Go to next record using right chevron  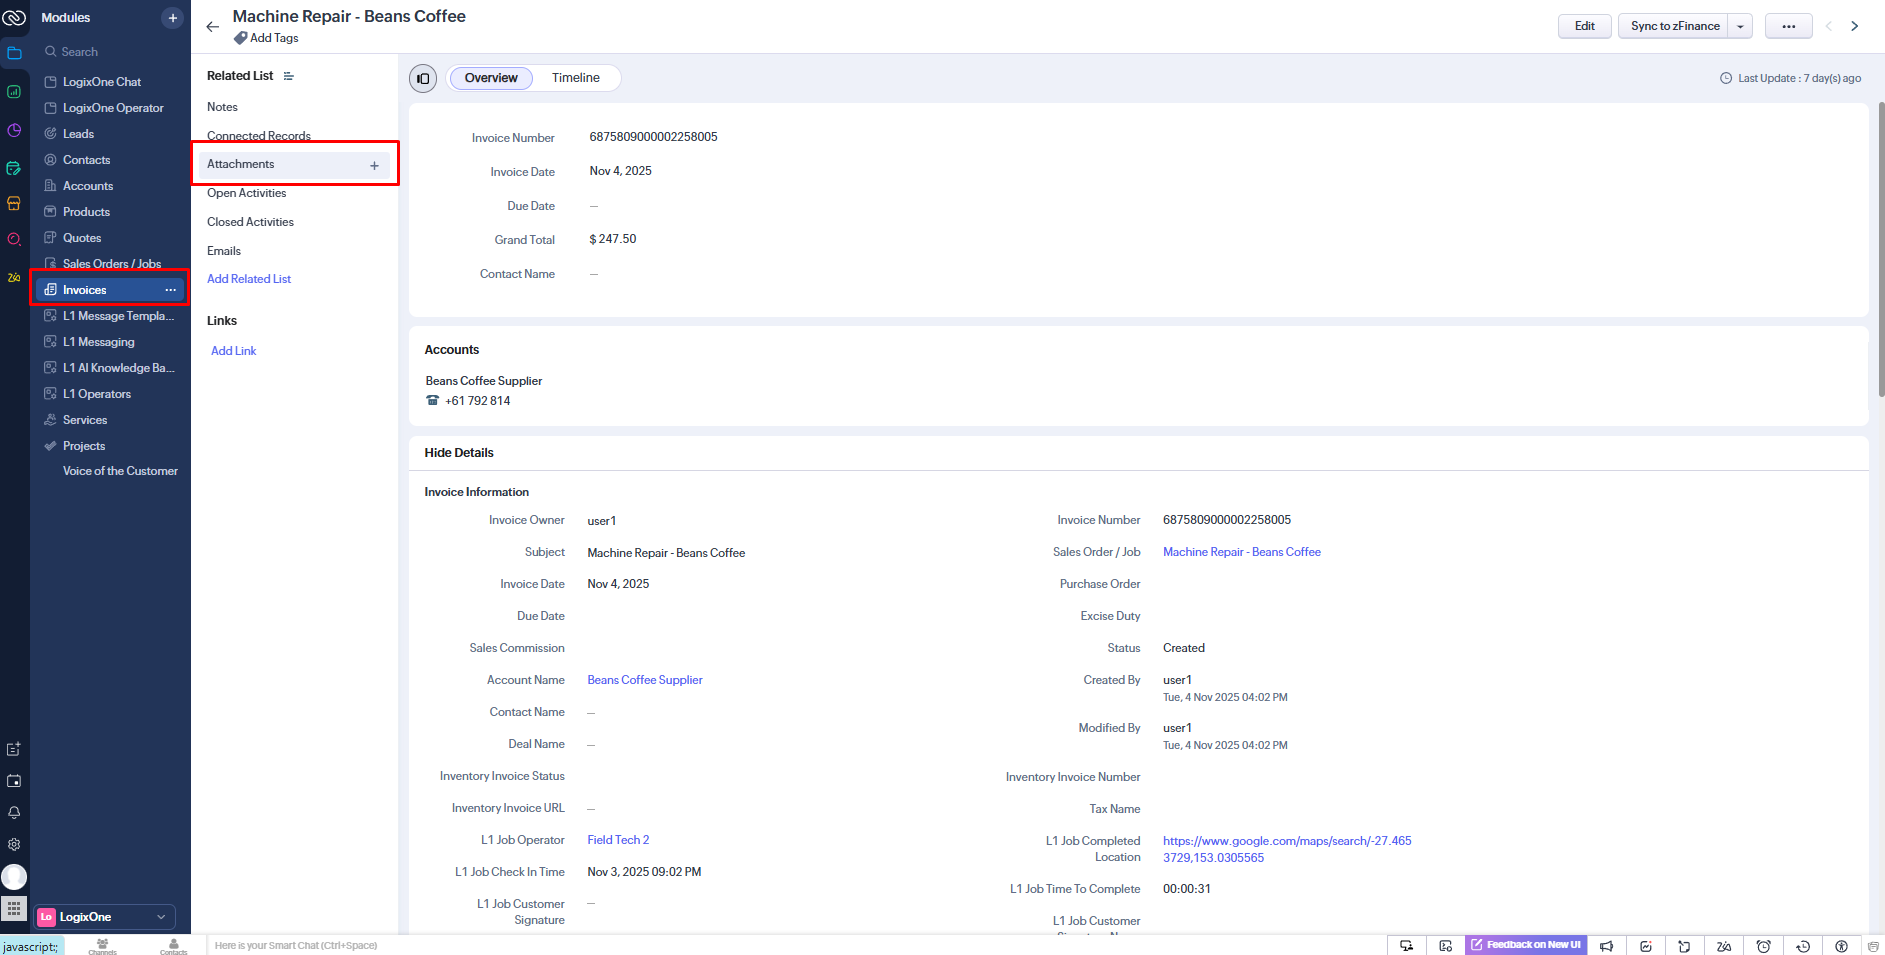click(x=1855, y=26)
